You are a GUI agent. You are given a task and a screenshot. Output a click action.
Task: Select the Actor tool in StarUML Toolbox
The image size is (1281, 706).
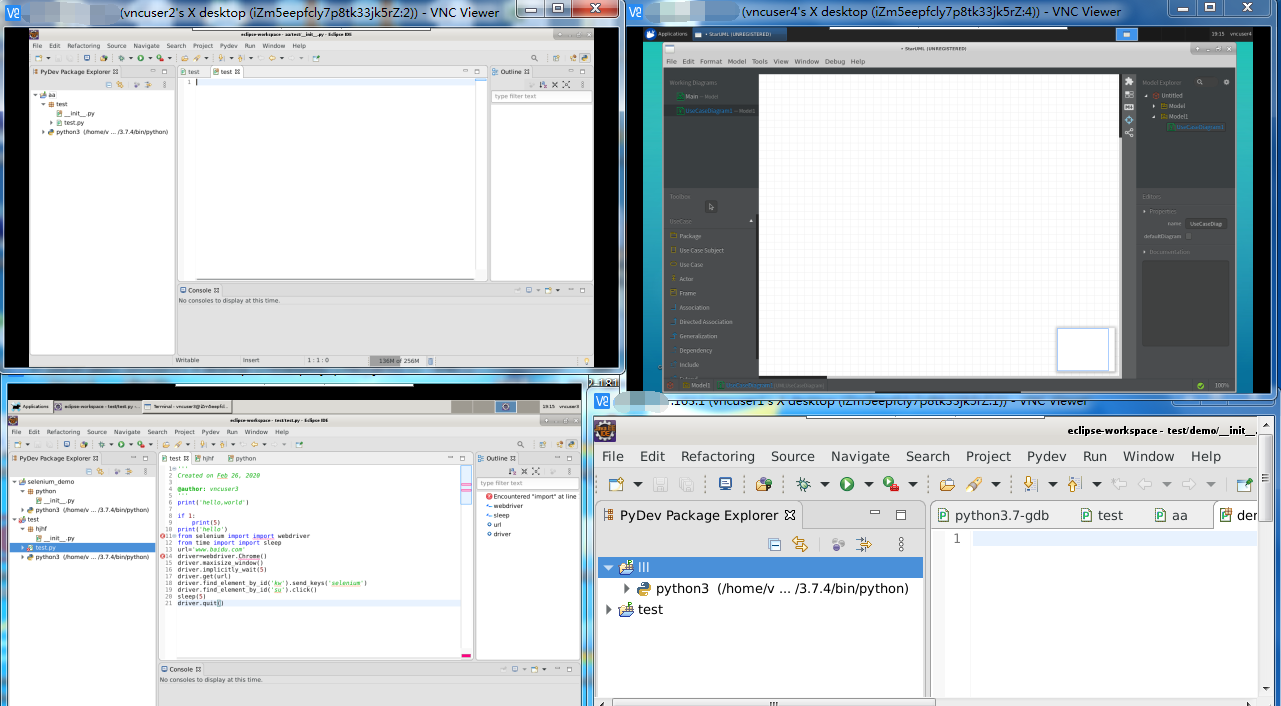(x=686, y=279)
